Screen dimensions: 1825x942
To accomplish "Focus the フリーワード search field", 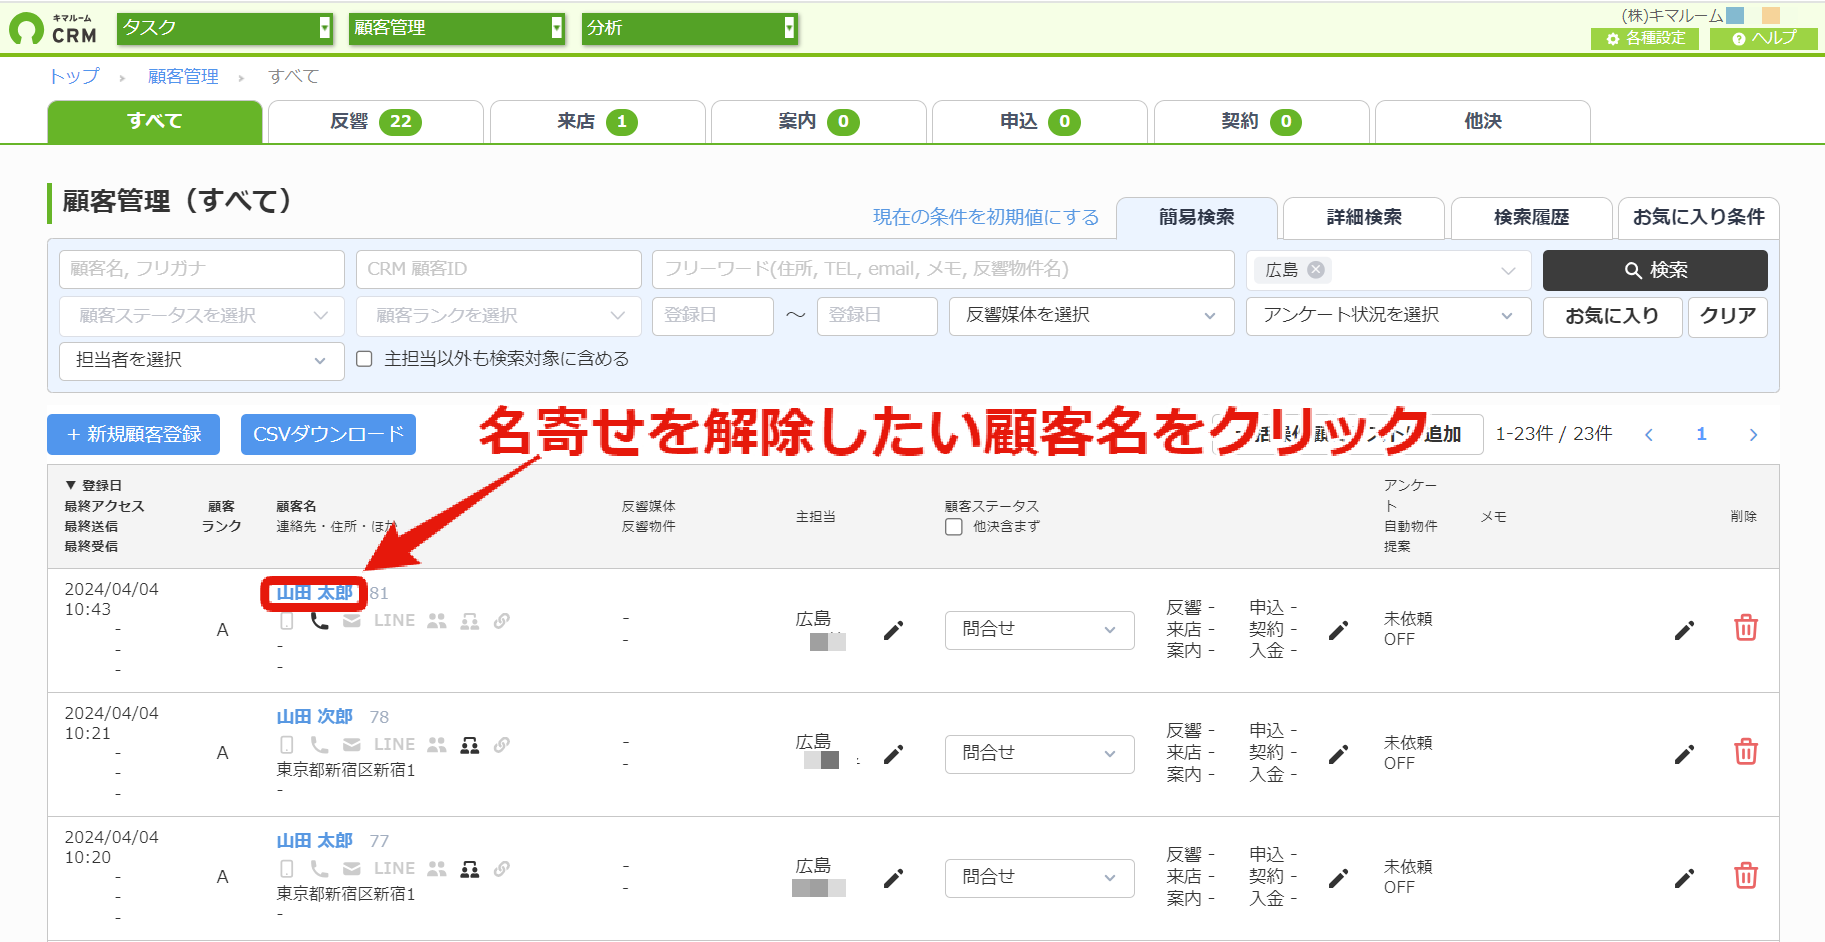I will [943, 270].
